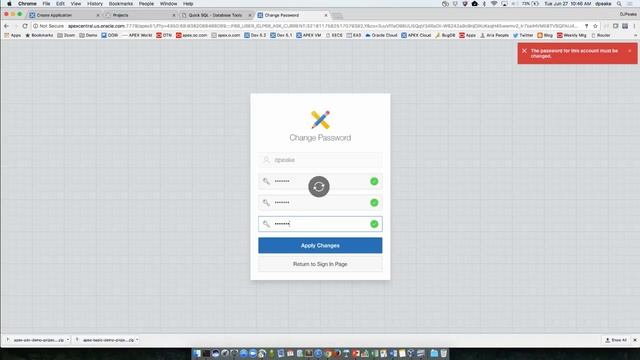Viewport: 640px width, 360px height.
Task: Open the Demo bookmark folder
Action: pyautogui.click(x=88, y=35)
